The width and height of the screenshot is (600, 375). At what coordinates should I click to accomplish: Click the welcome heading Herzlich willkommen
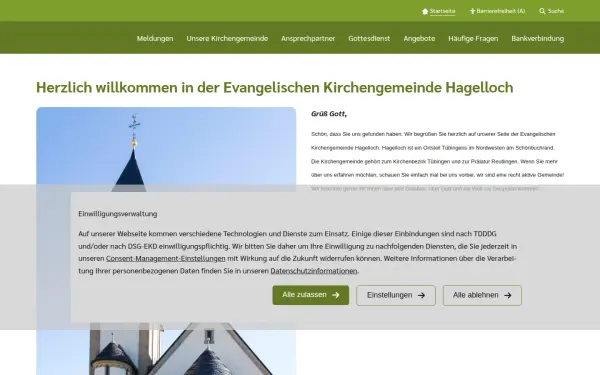[275, 88]
